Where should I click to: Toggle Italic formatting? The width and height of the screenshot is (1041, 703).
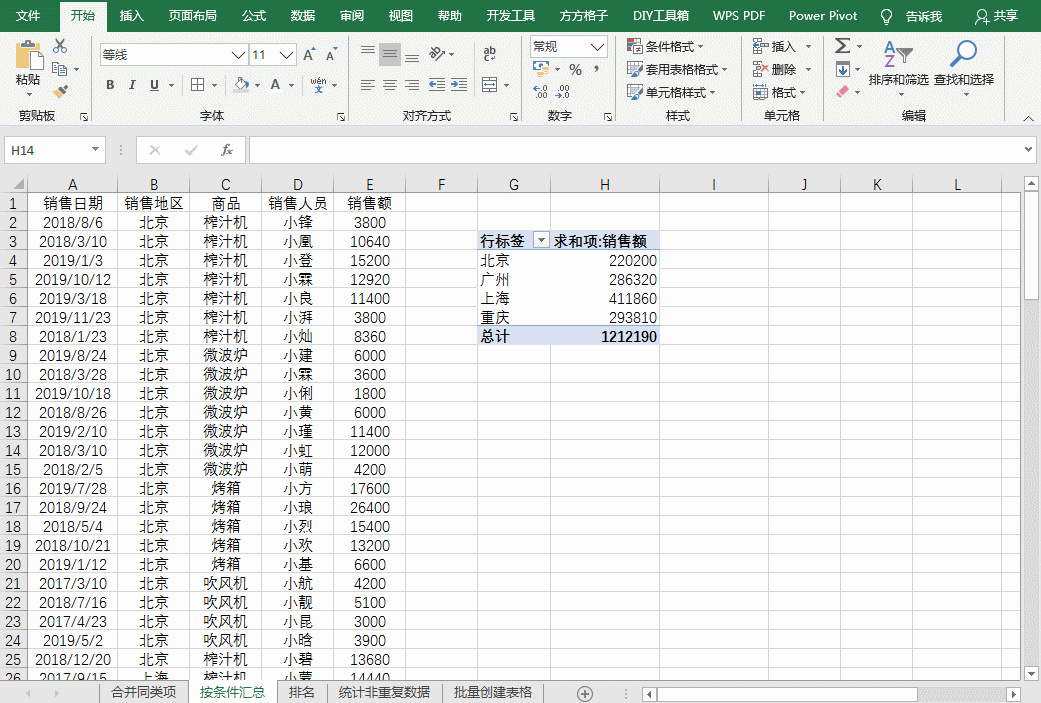(132, 85)
